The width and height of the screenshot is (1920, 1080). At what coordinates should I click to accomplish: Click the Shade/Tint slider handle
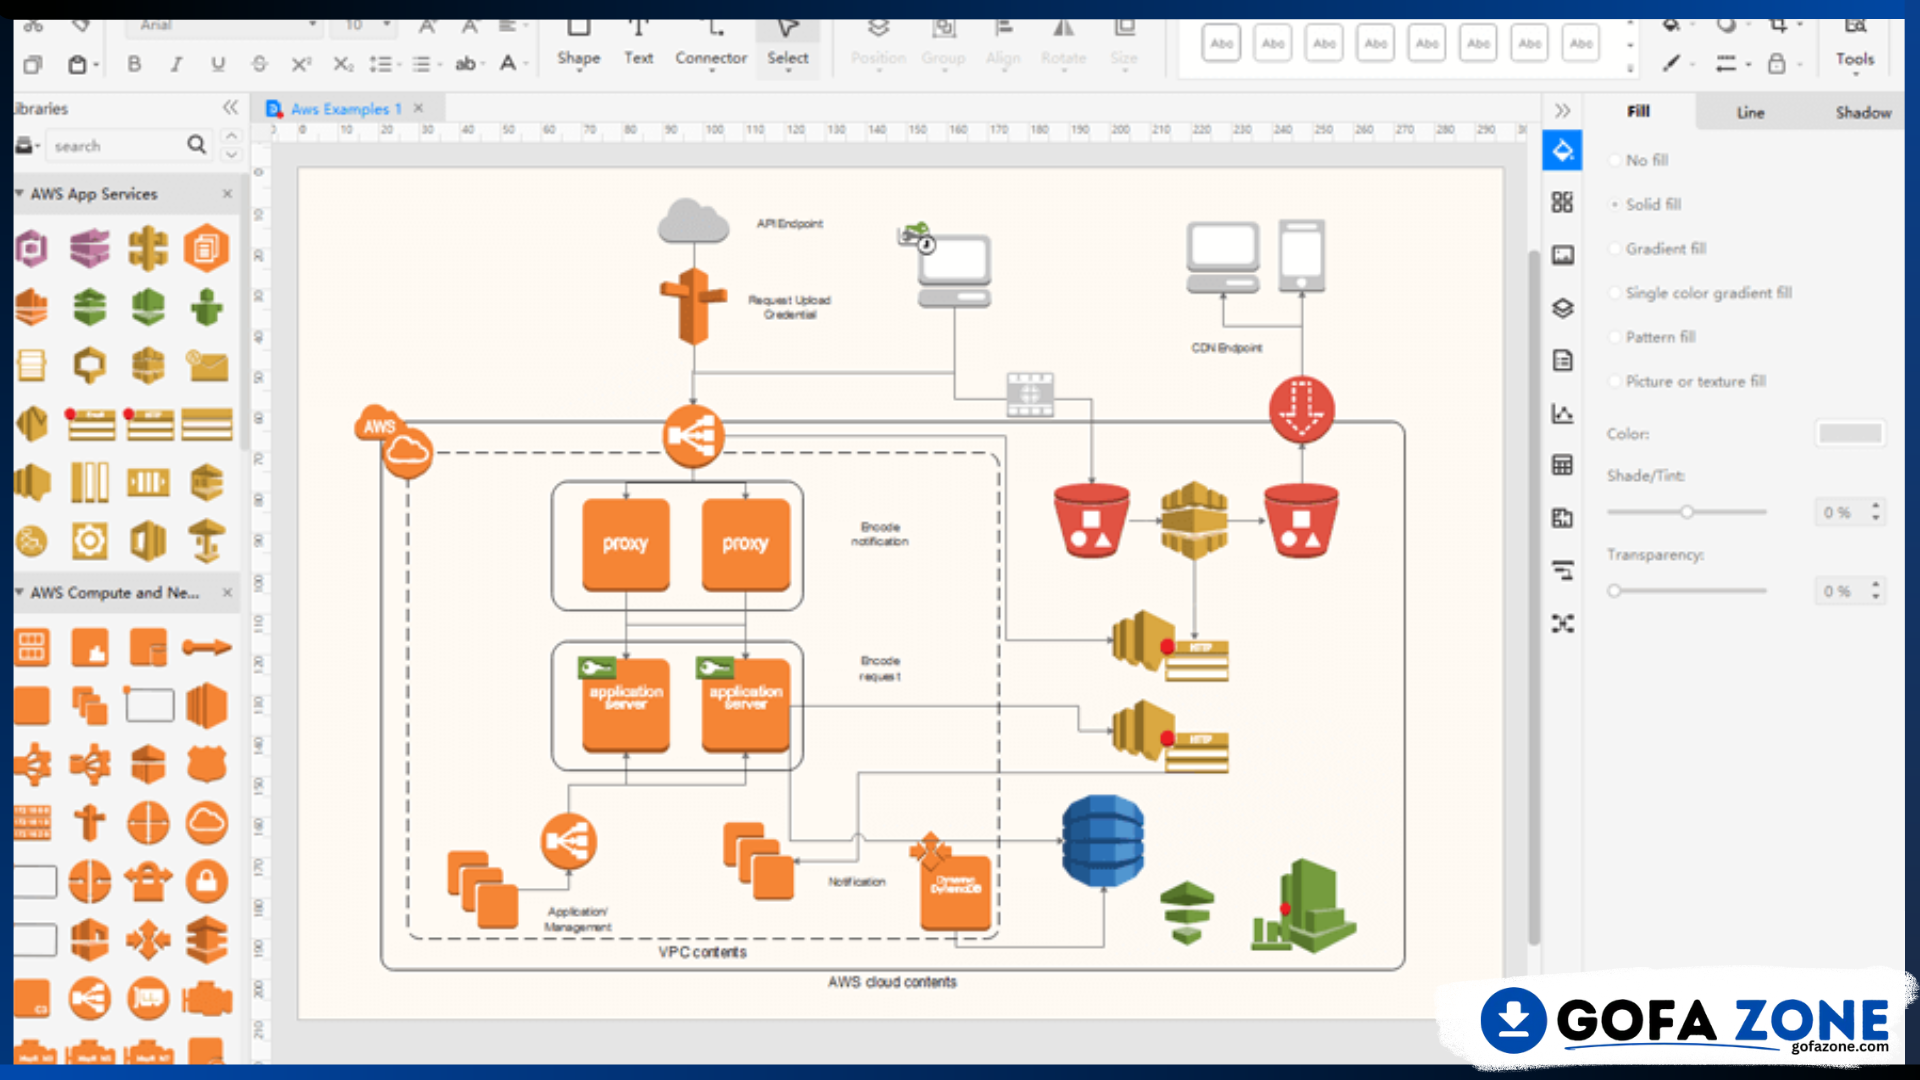[x=1687, y=512]
